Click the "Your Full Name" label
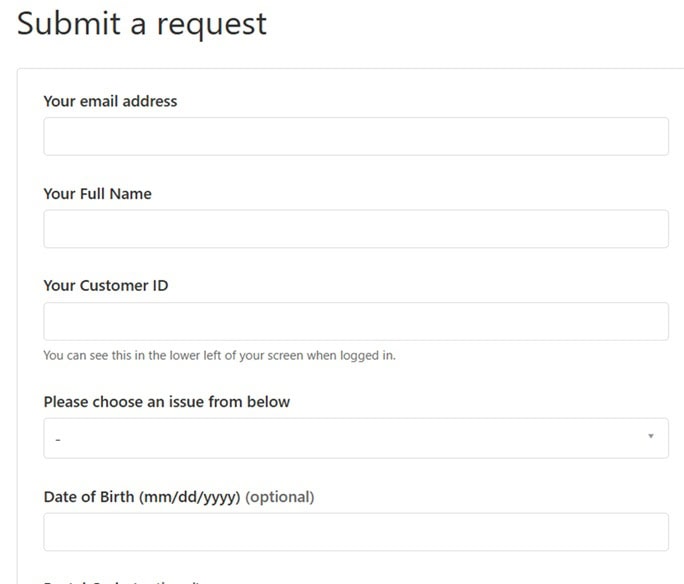This screenshot has width=684, height=584. (x=97, y=194)
